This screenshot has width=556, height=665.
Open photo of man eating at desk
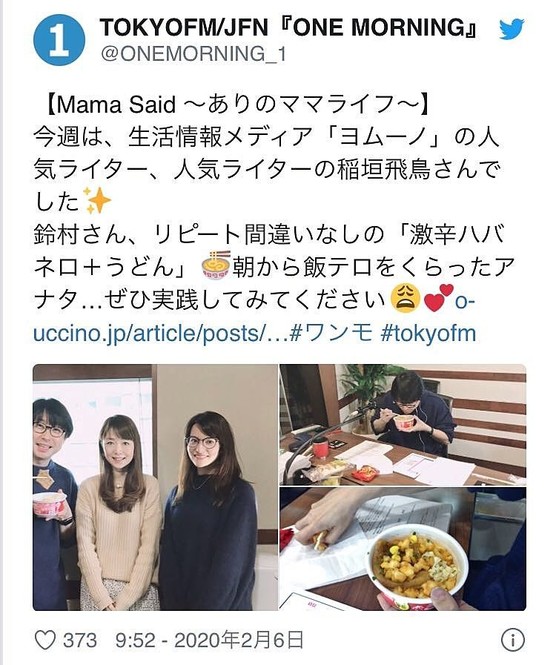[x=402, y=425]
